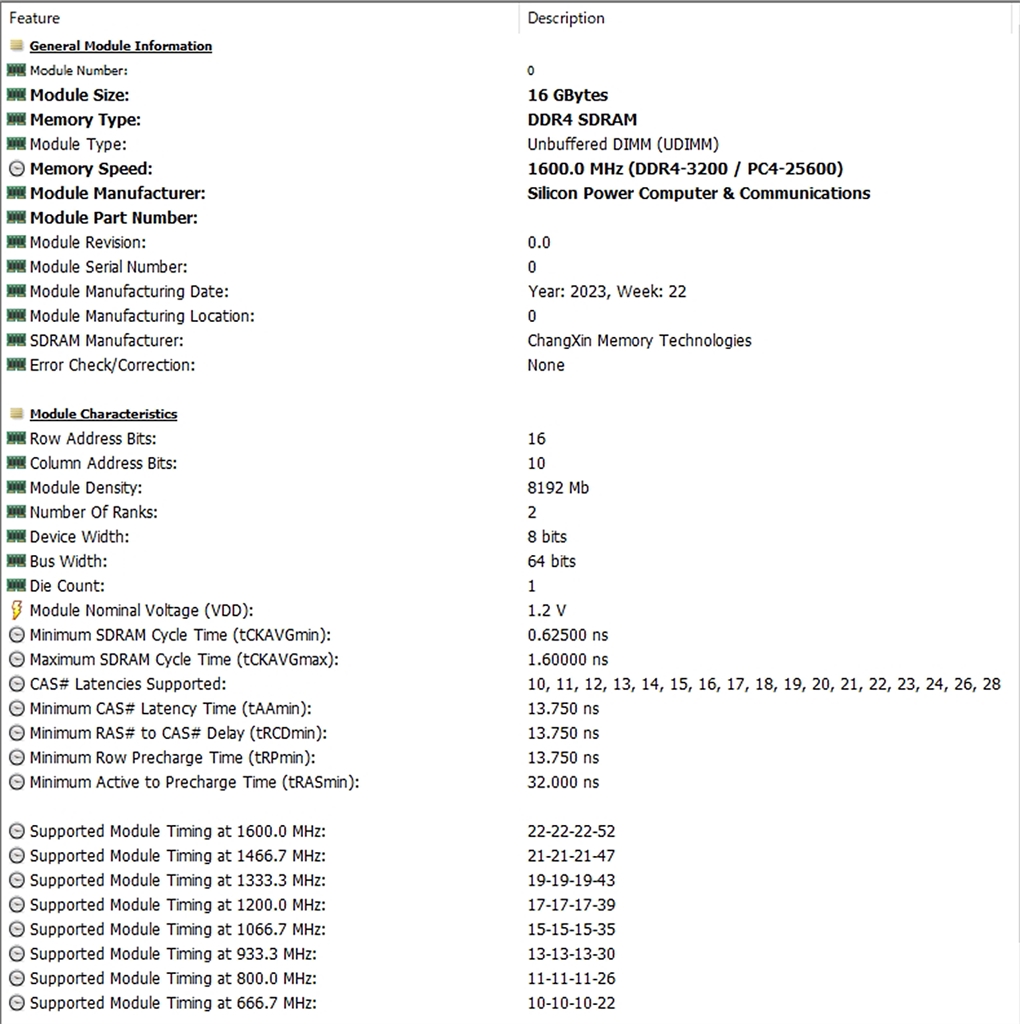Select the Device Width row label

click(x=80, y=537)
